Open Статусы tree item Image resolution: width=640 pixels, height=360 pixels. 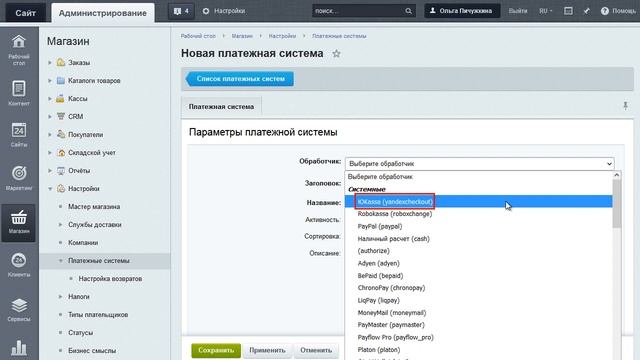tap(80, 333)
